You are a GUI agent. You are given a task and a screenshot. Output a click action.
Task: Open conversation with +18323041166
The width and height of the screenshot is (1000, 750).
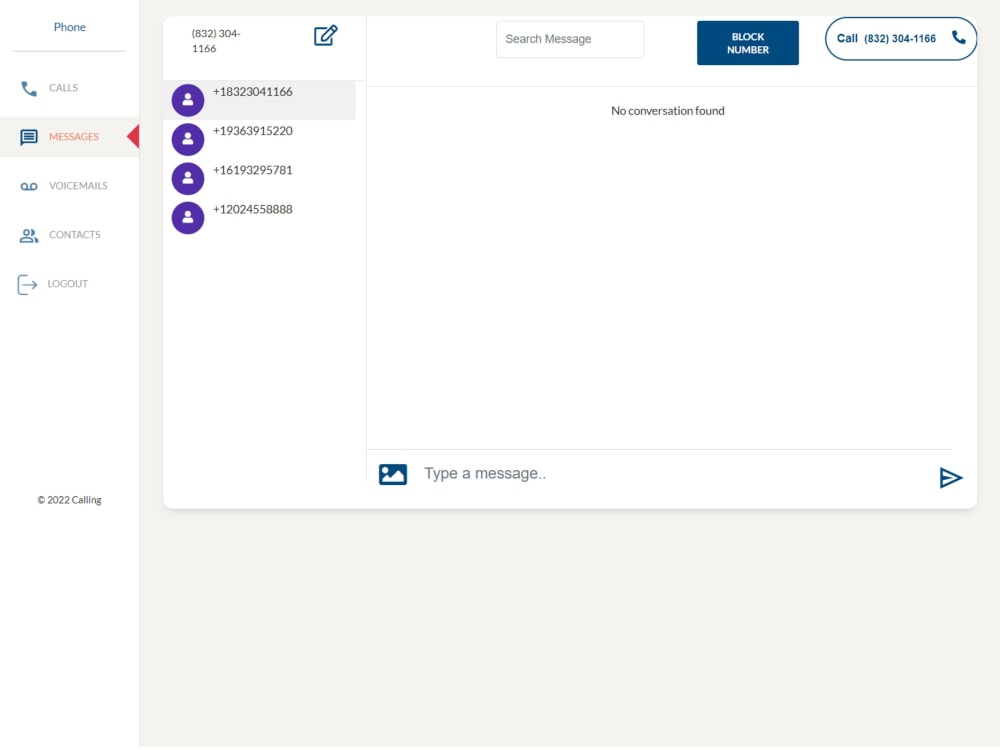tap(251, 91)
